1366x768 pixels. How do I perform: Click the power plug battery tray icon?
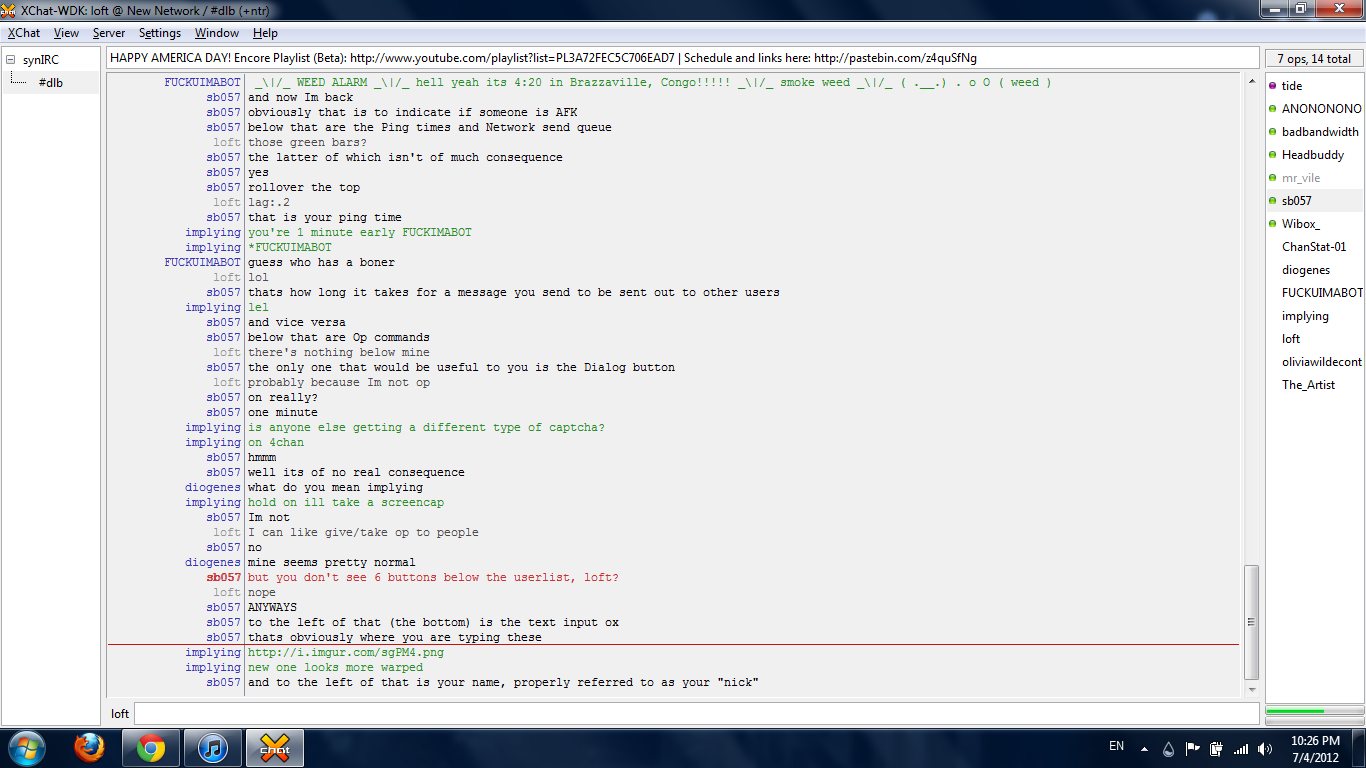[1217, 748]
